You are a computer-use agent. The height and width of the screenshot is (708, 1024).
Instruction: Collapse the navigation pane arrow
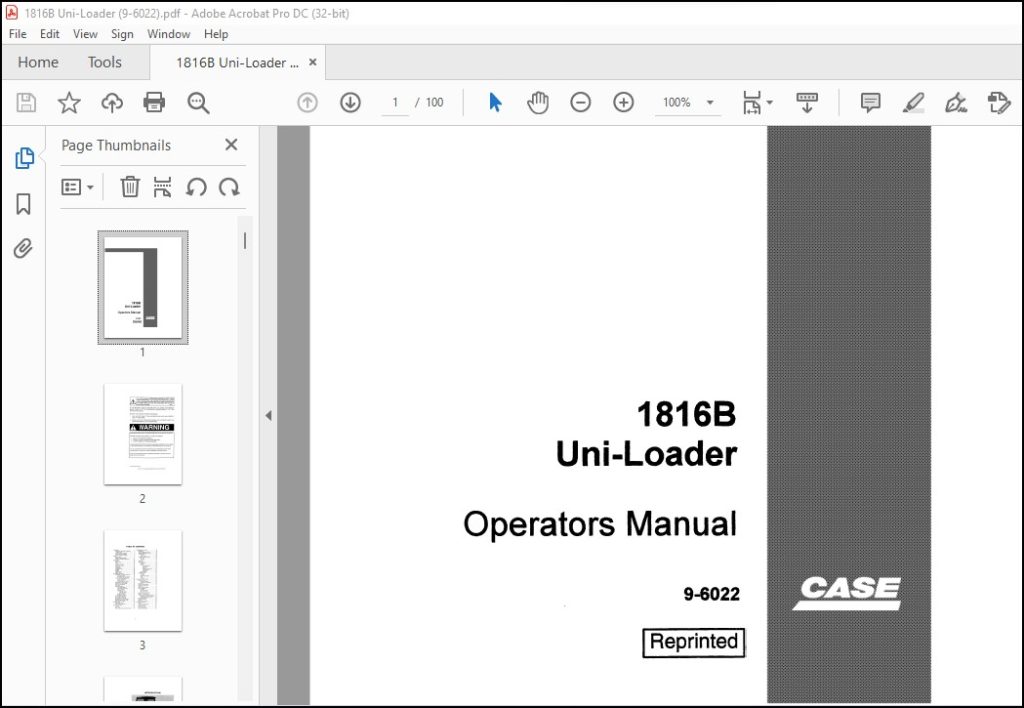pyautogui.click(x=268, y=415)
